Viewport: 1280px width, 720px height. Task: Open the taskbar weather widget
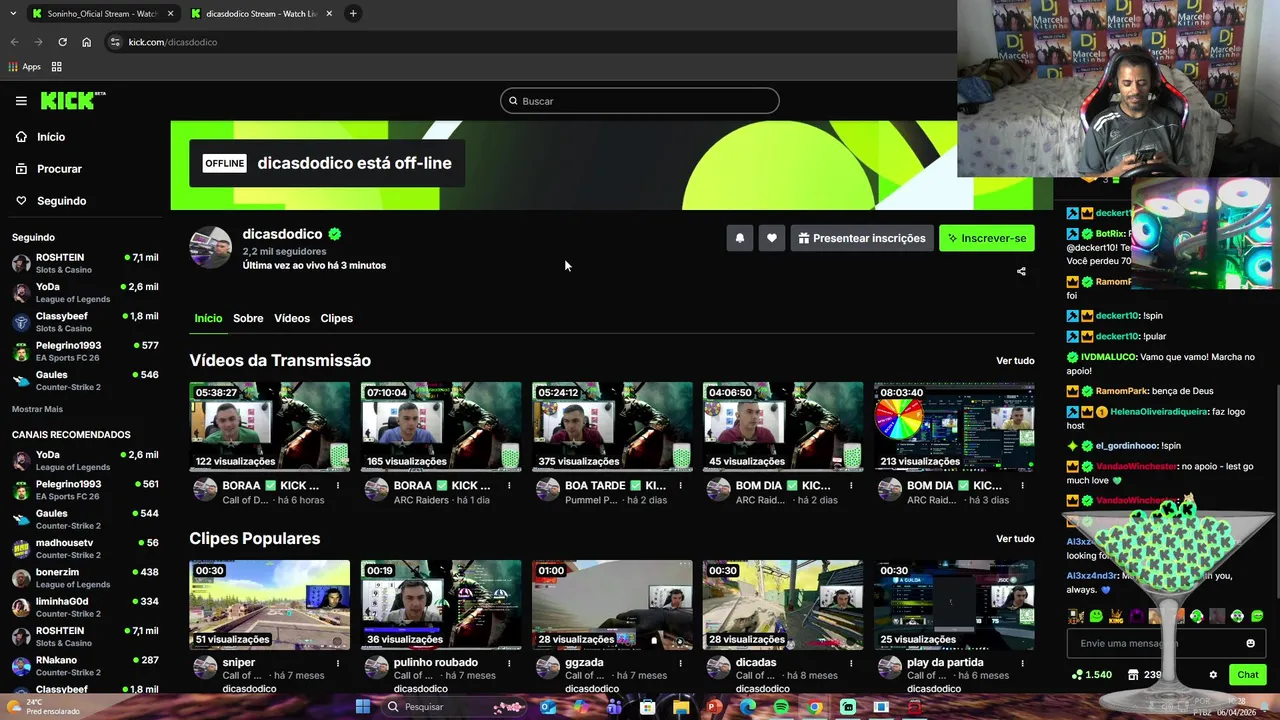click(42, 707)
